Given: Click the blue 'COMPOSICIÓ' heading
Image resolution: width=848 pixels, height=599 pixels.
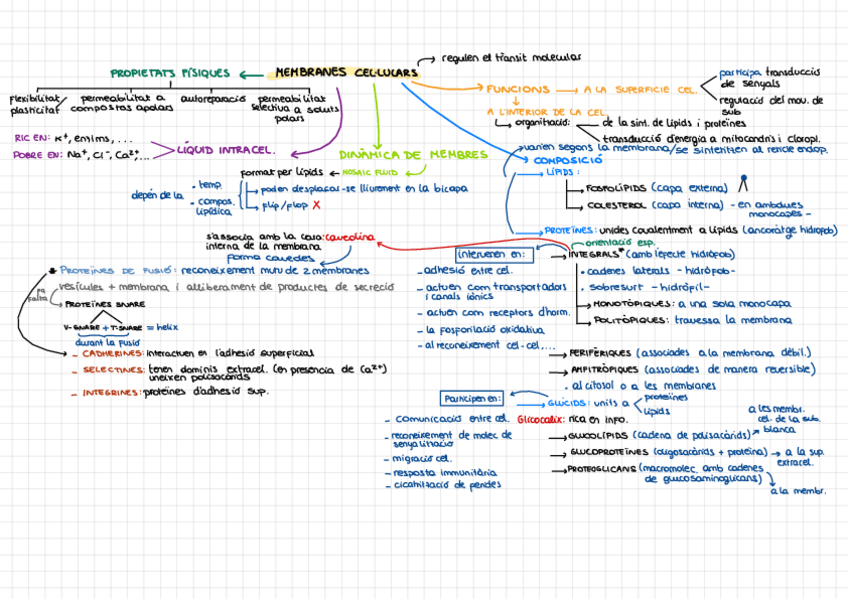Looking at the screenshot, I should point(568,160).
